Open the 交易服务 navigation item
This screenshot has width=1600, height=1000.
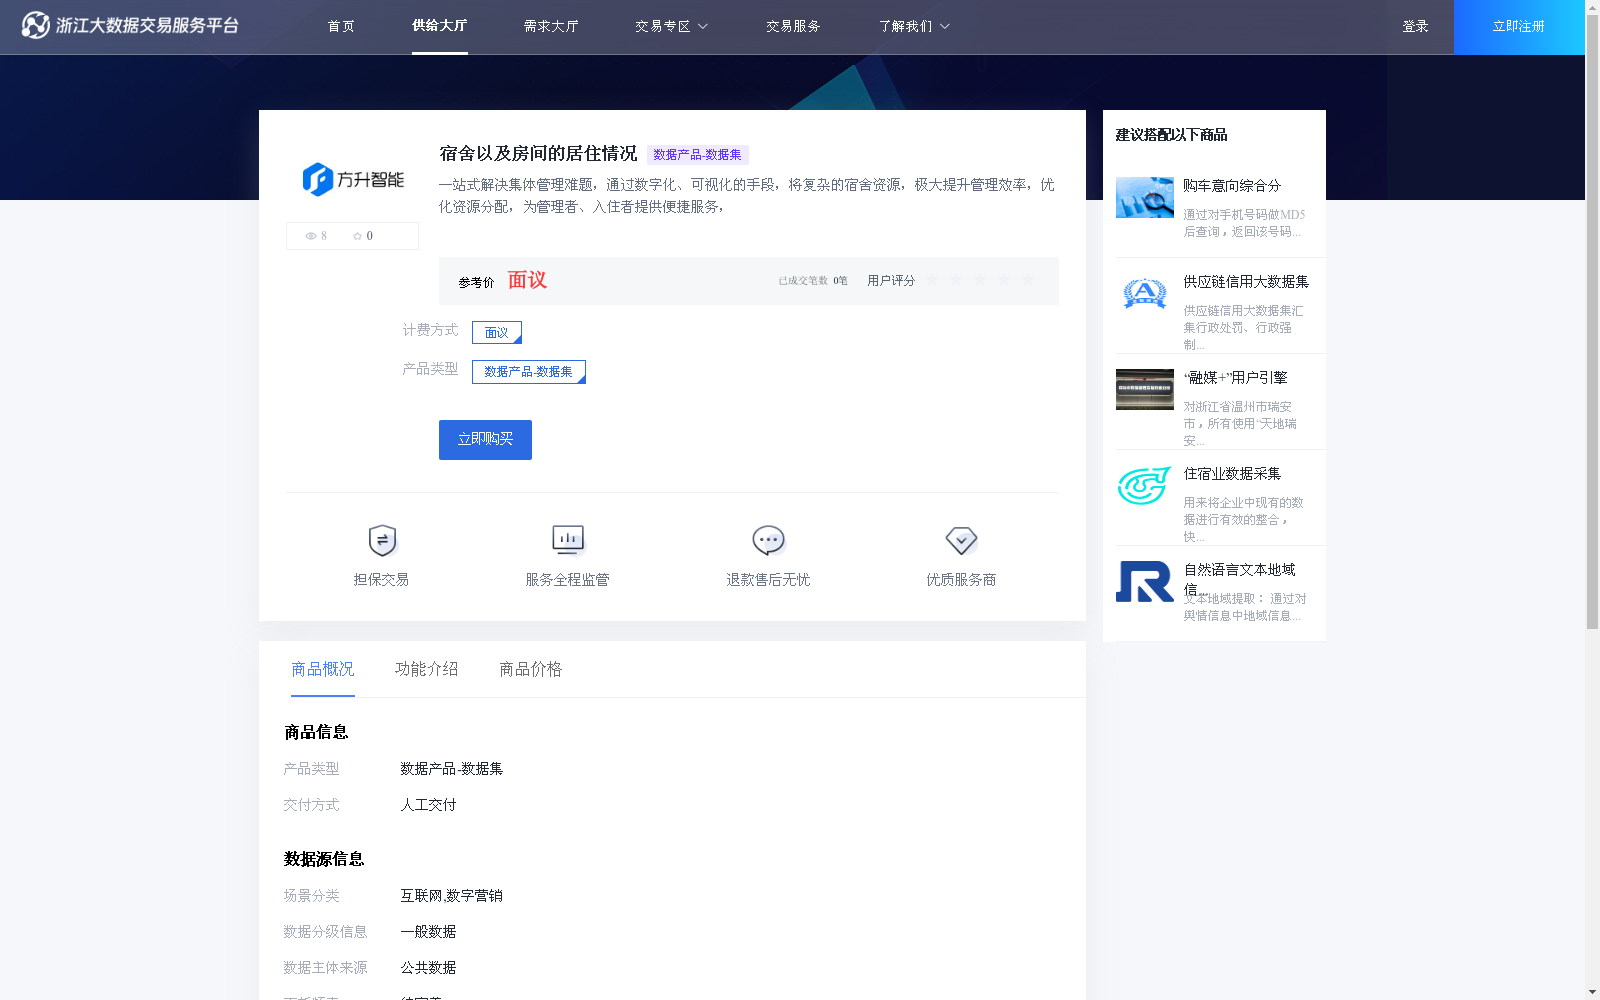pos(793,26)
